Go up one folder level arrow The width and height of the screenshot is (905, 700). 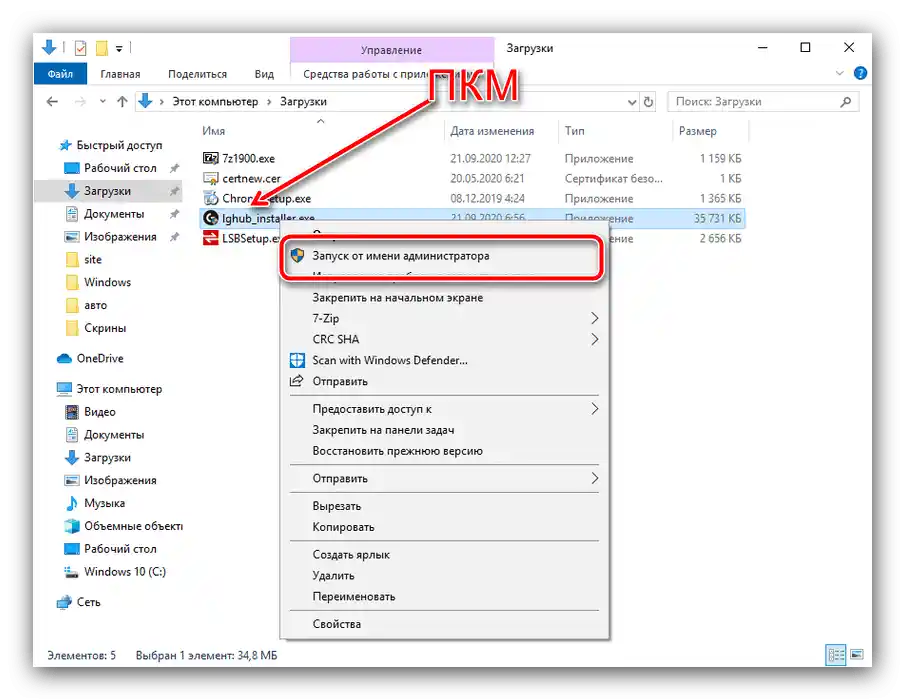click(122, 102)
